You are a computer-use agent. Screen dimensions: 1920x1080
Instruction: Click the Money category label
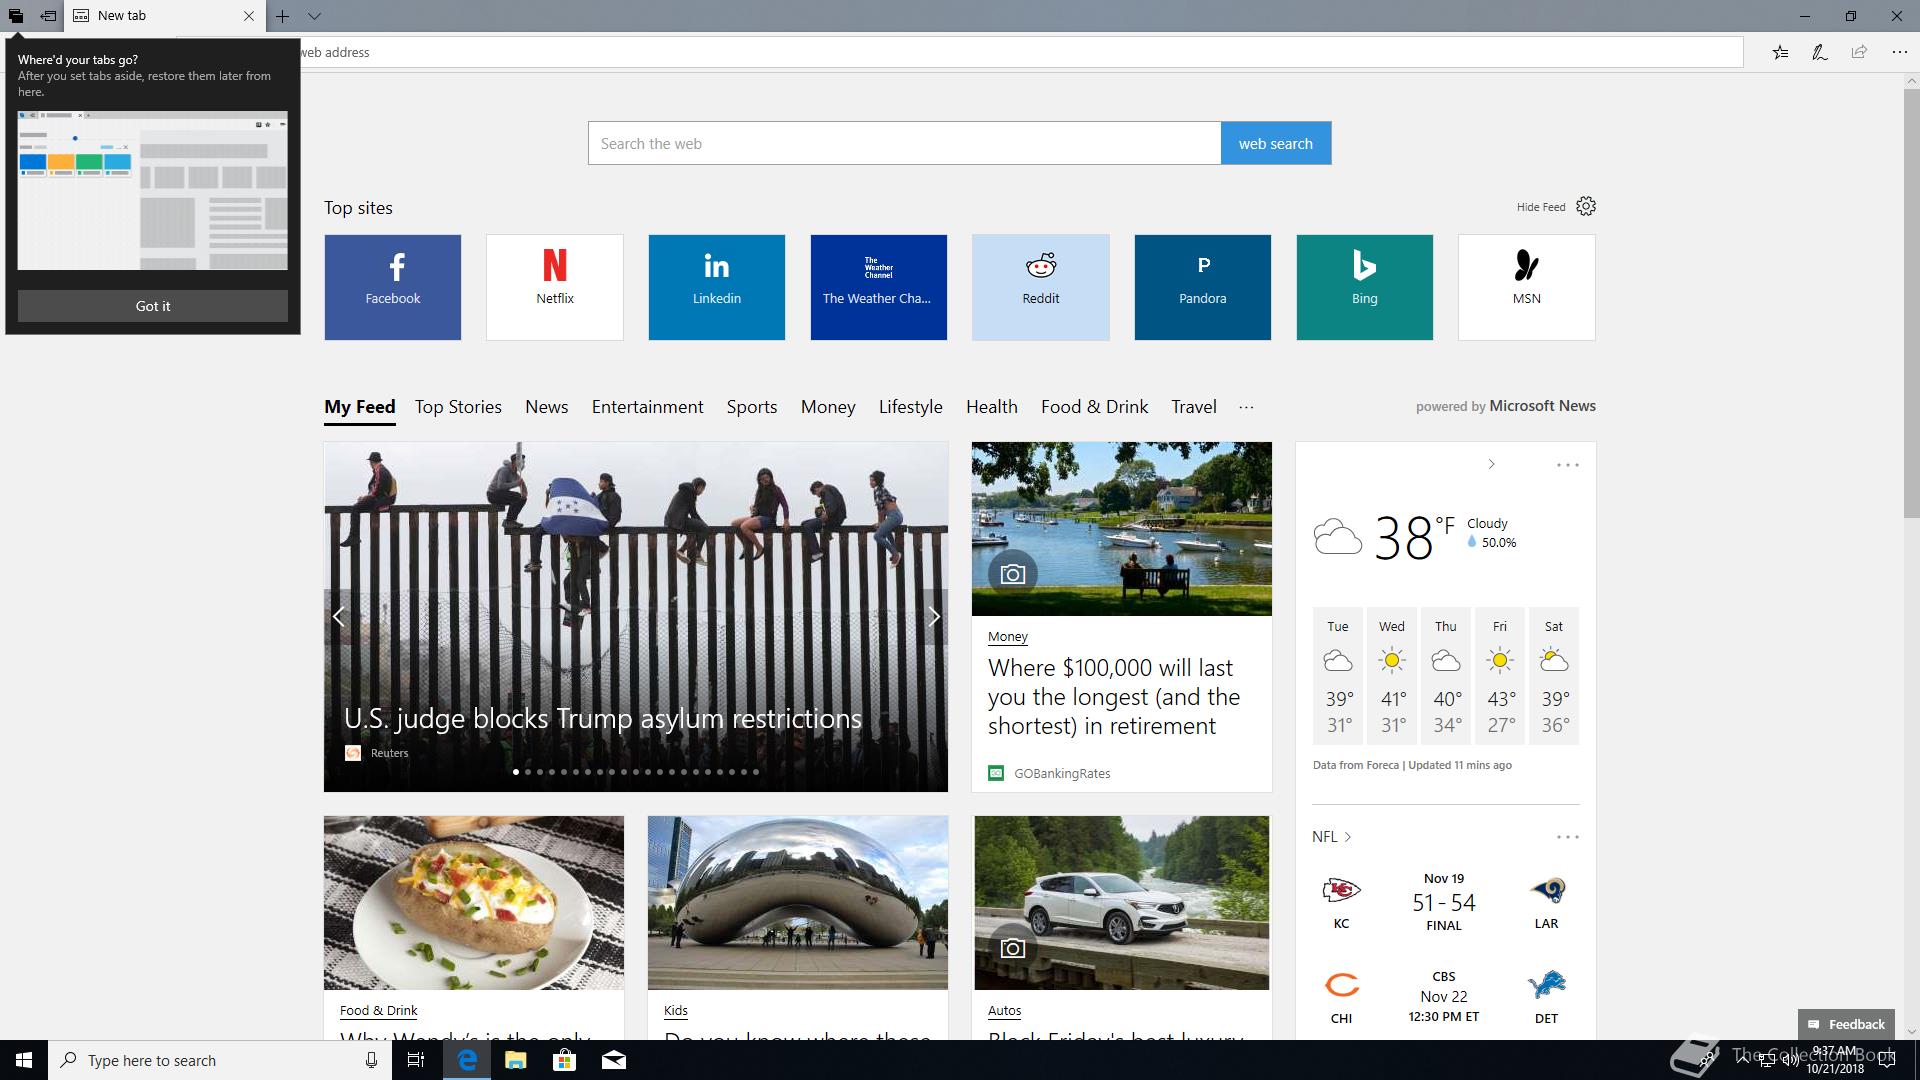point(1008,637)
